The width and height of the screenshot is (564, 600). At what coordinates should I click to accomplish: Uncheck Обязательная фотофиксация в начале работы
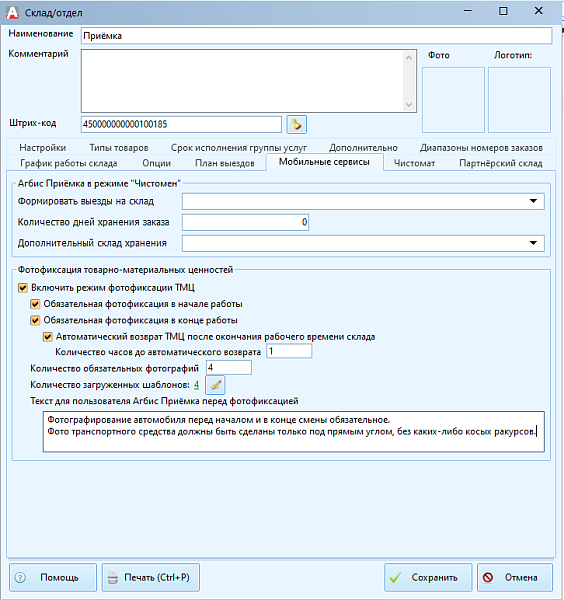tap(35, 304)
